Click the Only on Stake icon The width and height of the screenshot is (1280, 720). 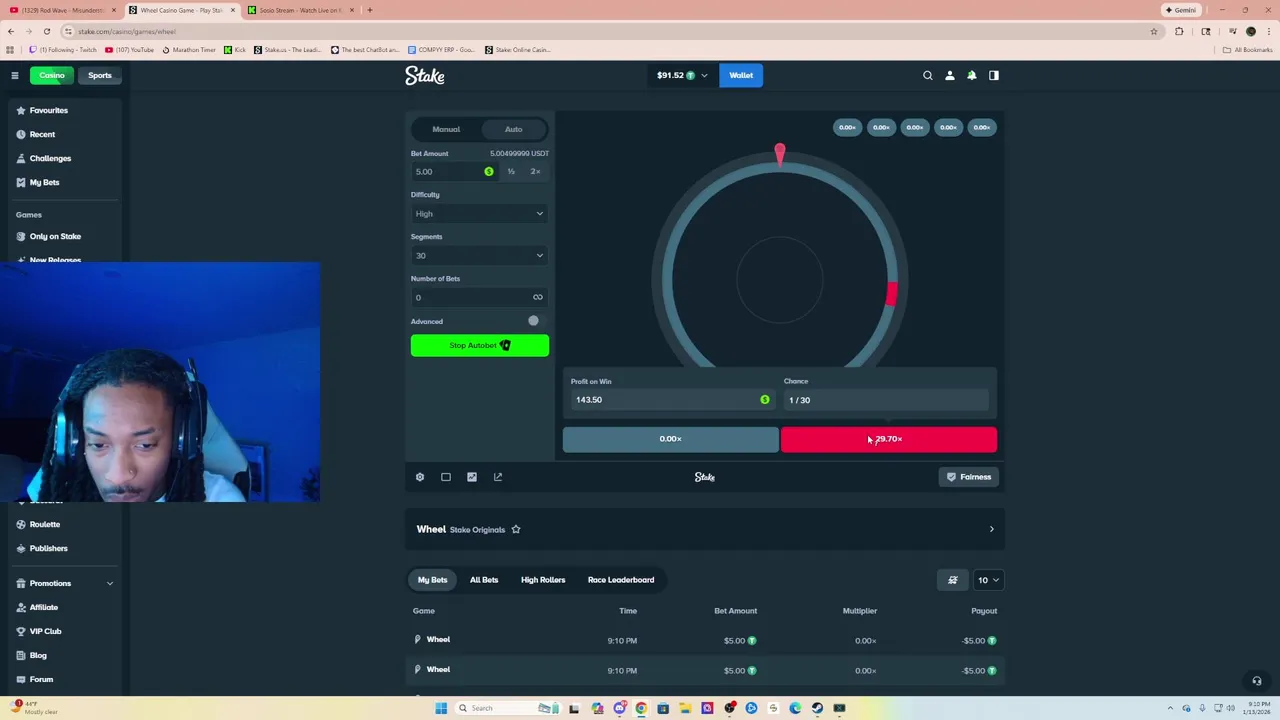pyautogui.click(x=21, y=236)
